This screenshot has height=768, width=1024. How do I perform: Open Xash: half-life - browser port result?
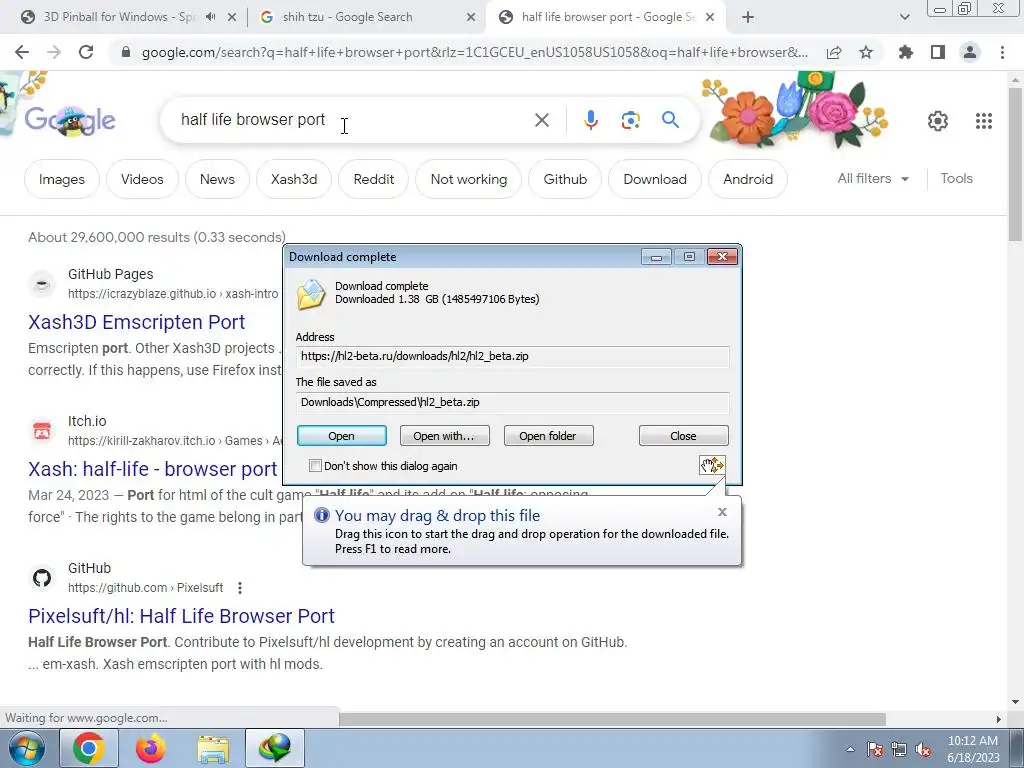click(153, 469)
